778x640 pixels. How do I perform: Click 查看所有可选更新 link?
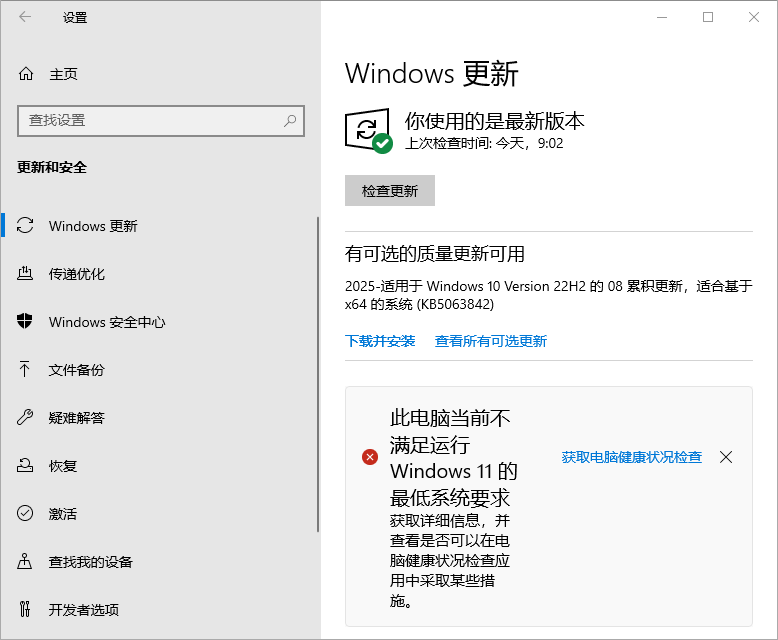[491, 341]
